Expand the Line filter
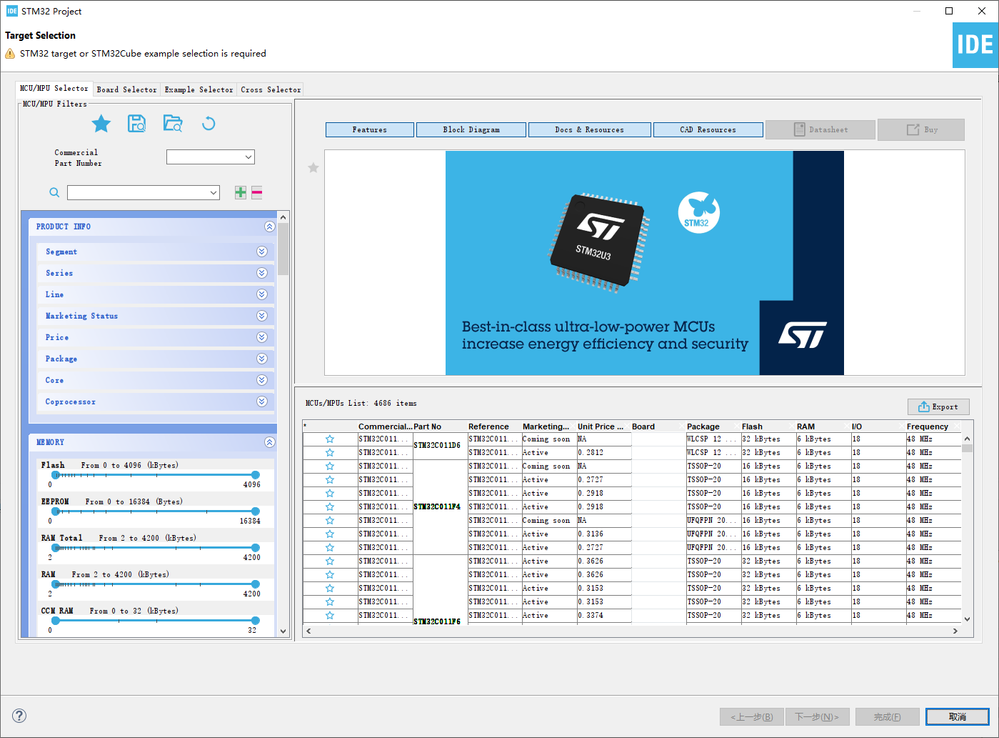 262,294
